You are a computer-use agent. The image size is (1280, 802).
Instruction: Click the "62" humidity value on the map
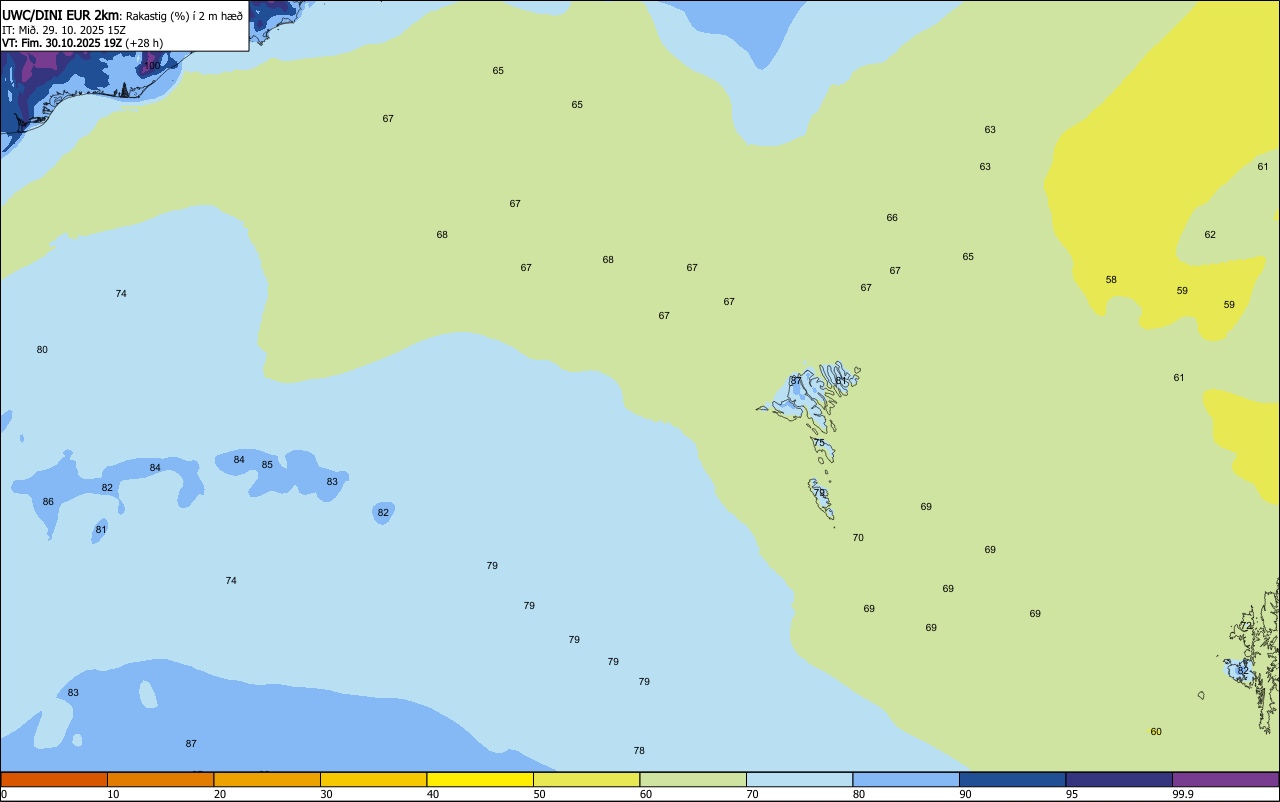tap(1210, 235)
